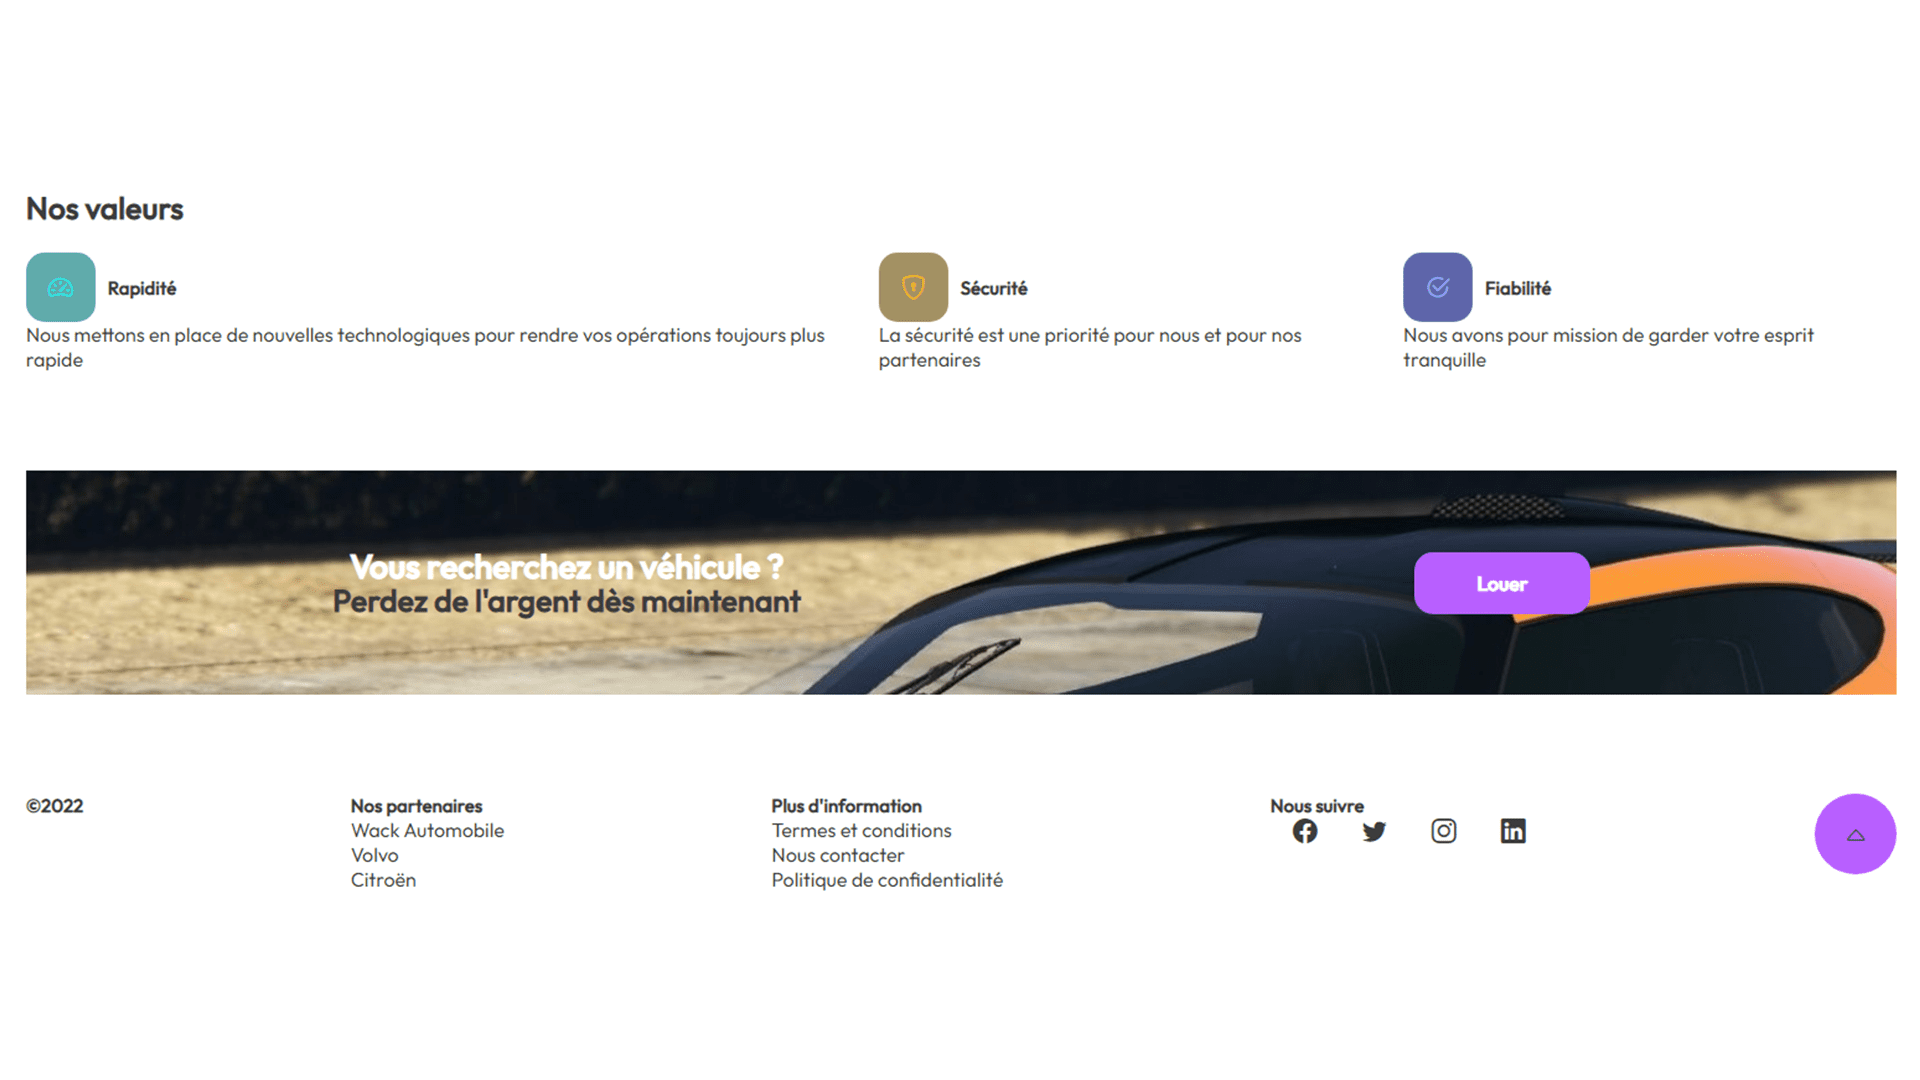
Task: Open the Volvo partner link
Action: pos(374,856)
